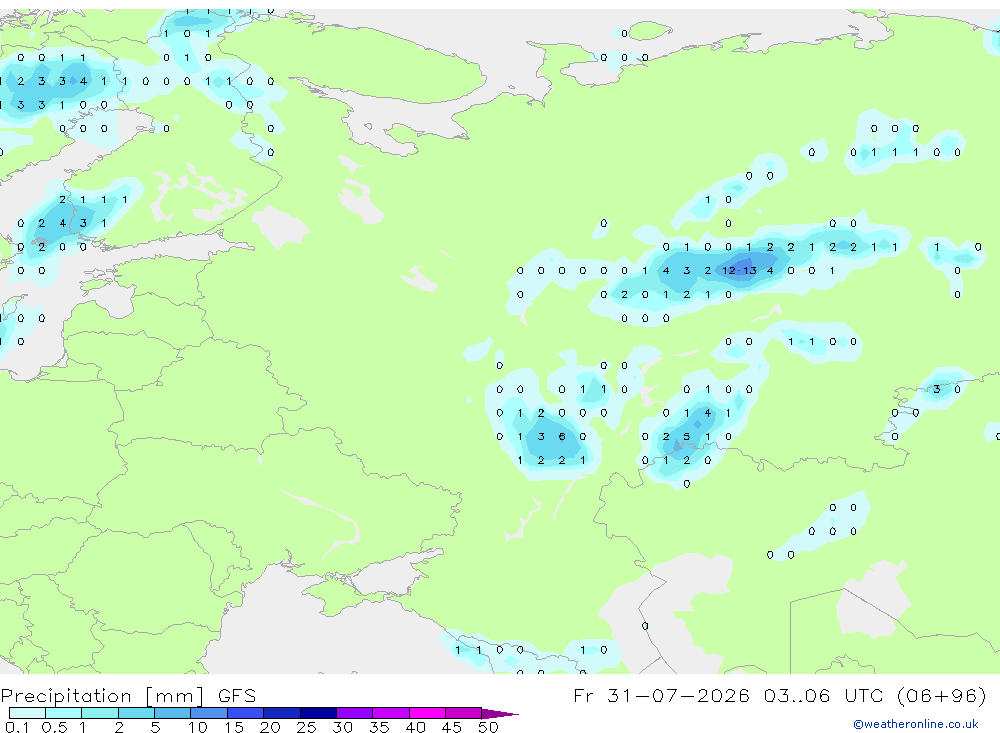Click the 5–10 mm legend color box

pos(173,713)
